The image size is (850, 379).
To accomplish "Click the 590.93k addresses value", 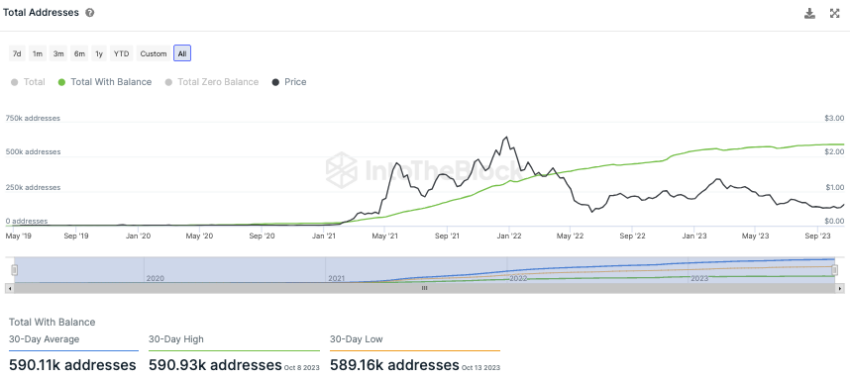I will click(215, 365).
